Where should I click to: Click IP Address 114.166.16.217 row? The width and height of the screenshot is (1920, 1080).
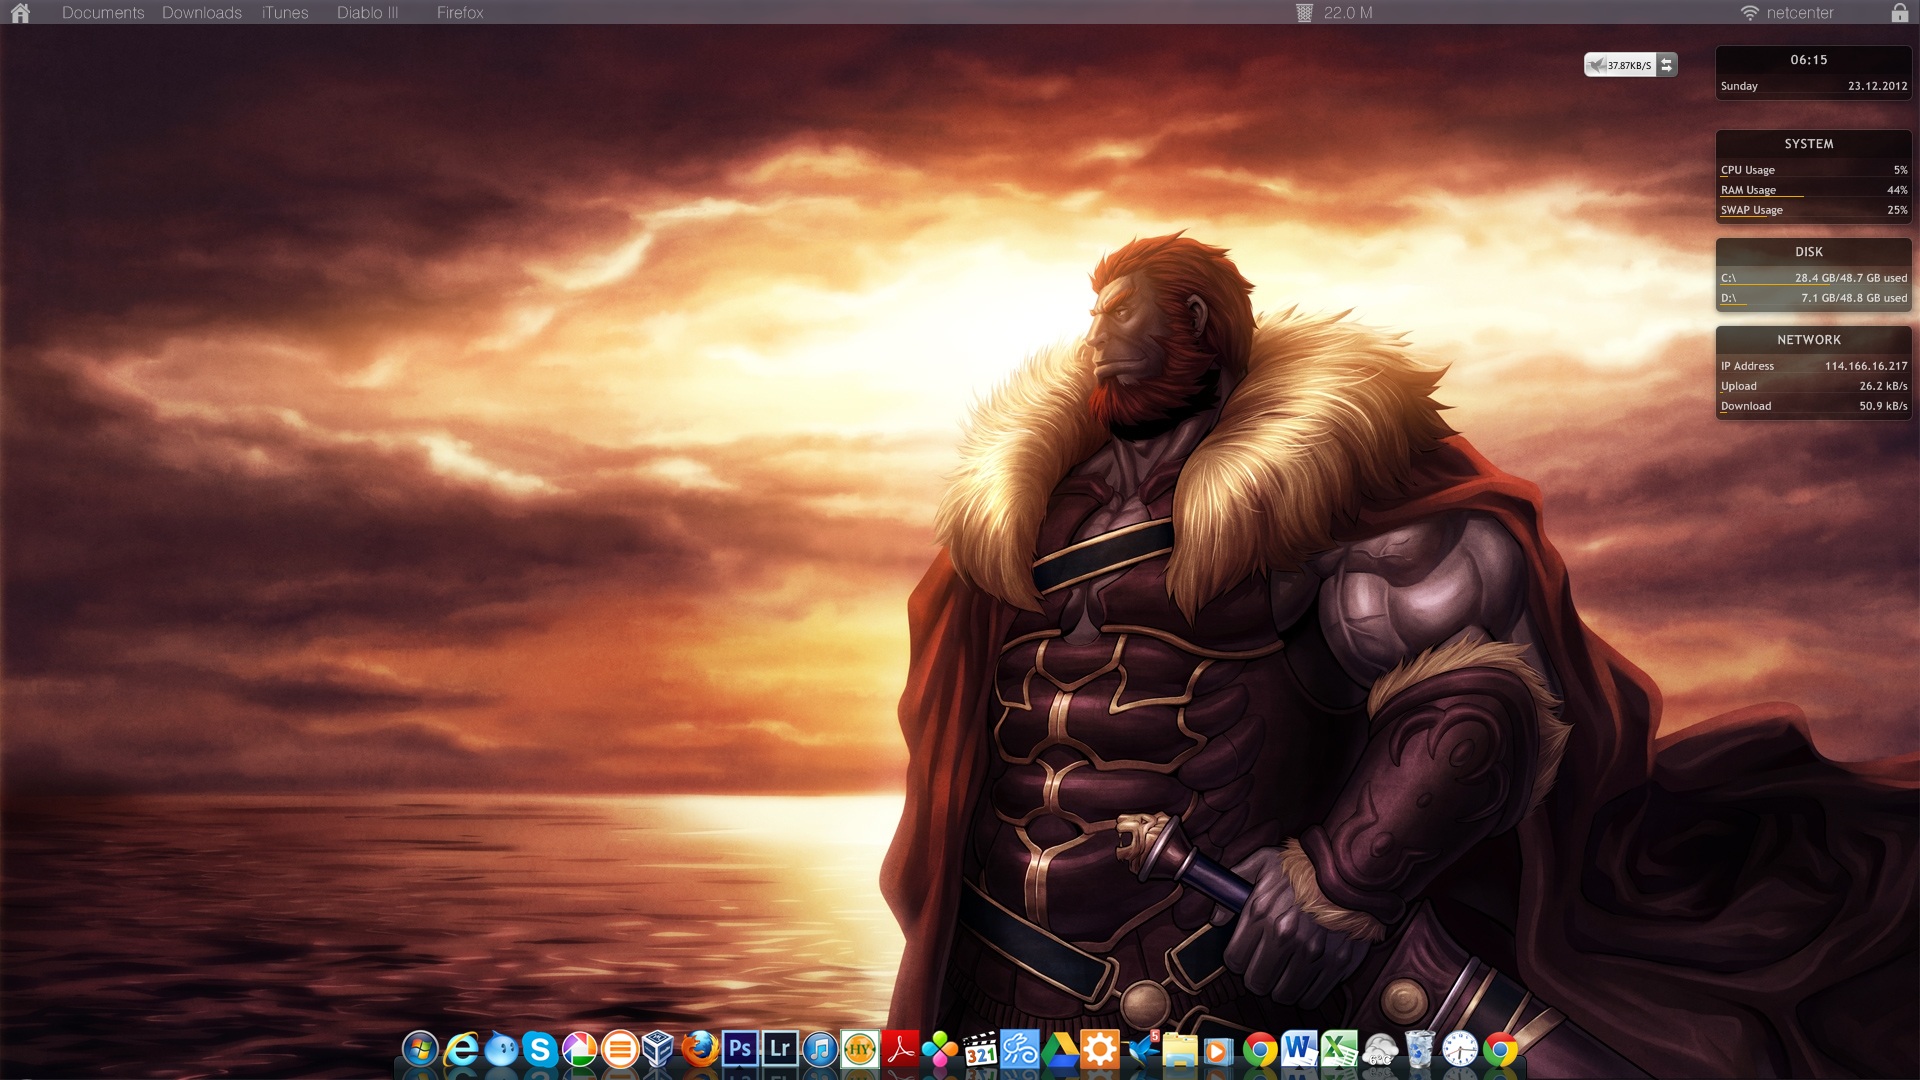tap(1814, 366)
